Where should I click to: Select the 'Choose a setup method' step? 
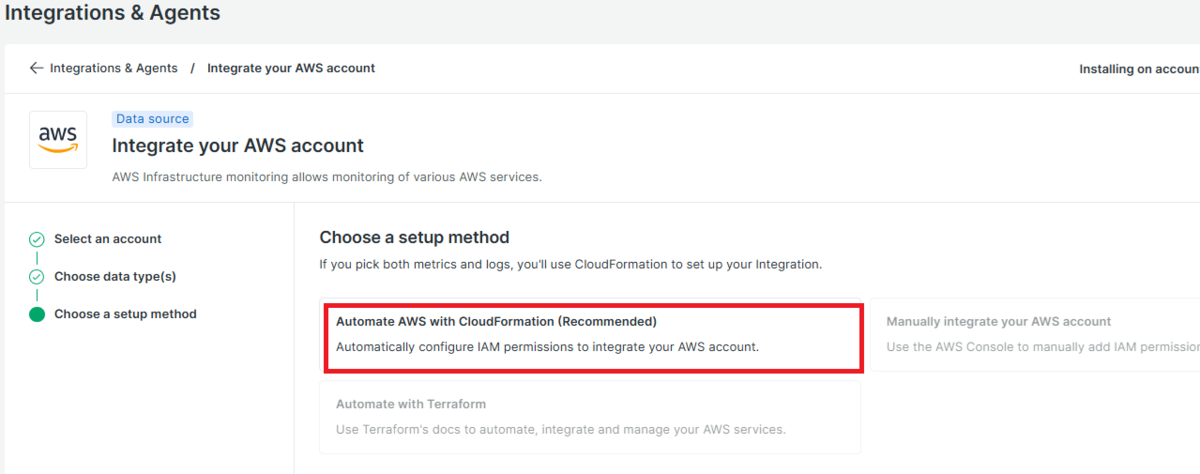click(x=125, y=314)
